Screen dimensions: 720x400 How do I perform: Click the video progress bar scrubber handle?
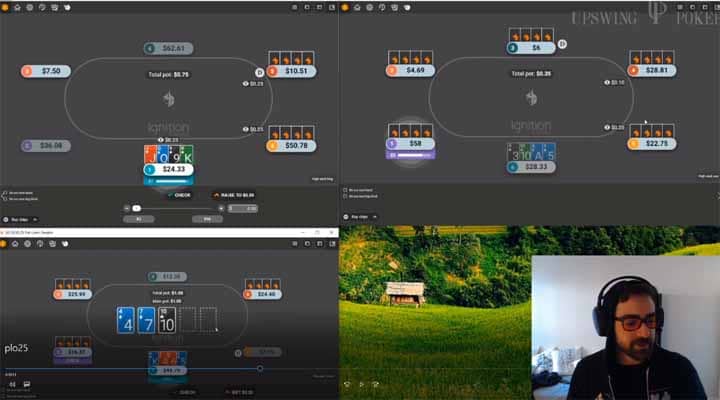pyautogui.click(x=260, y=368)
